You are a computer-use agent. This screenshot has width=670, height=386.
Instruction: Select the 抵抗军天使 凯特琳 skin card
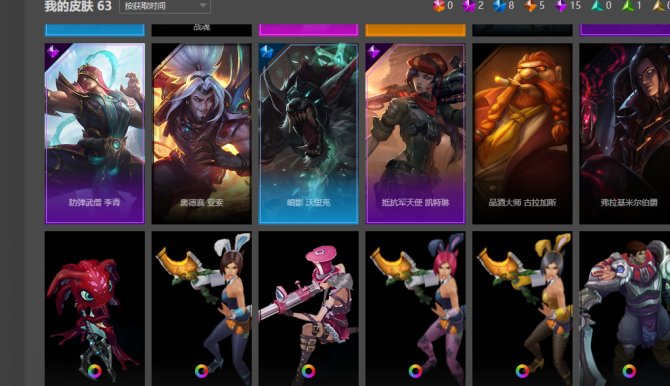[x=415, y=133]
